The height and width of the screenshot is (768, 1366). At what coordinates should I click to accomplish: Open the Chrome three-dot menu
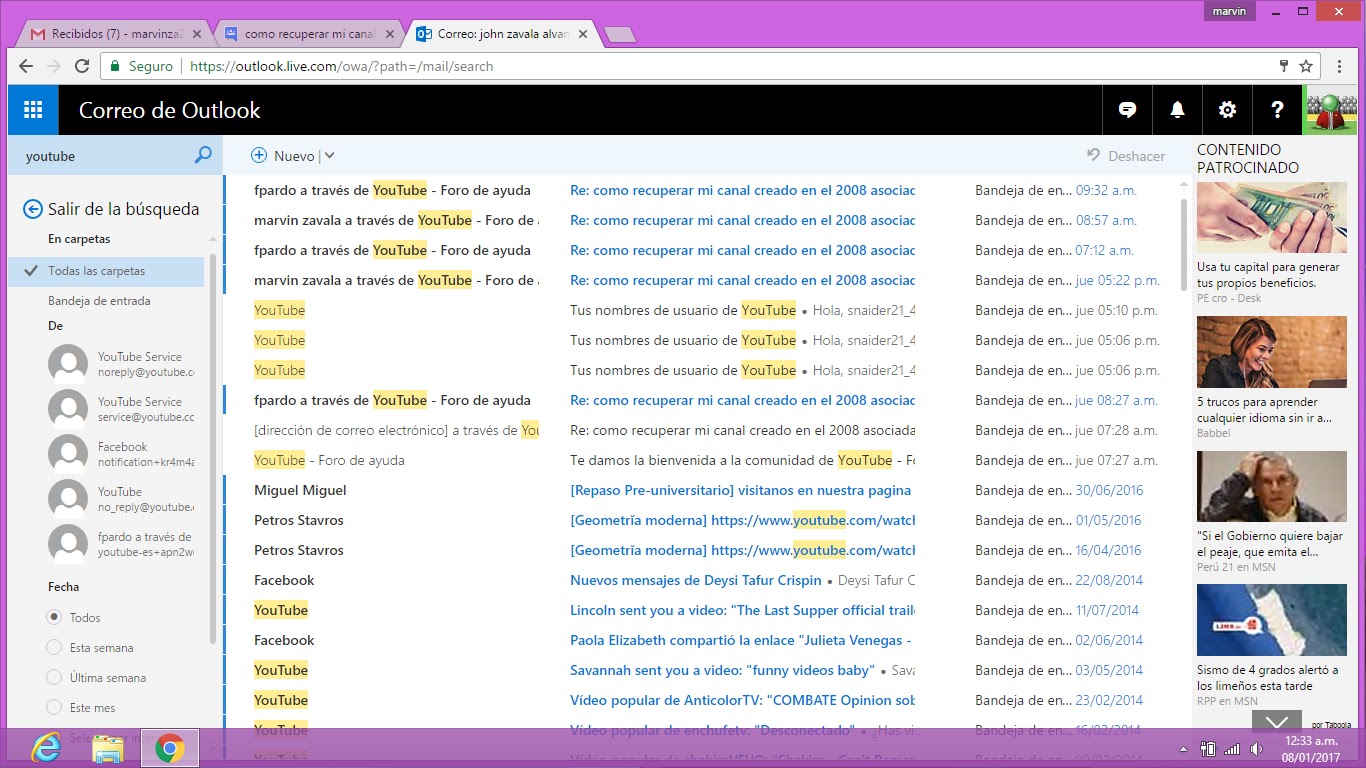[x=1340, y=66]
